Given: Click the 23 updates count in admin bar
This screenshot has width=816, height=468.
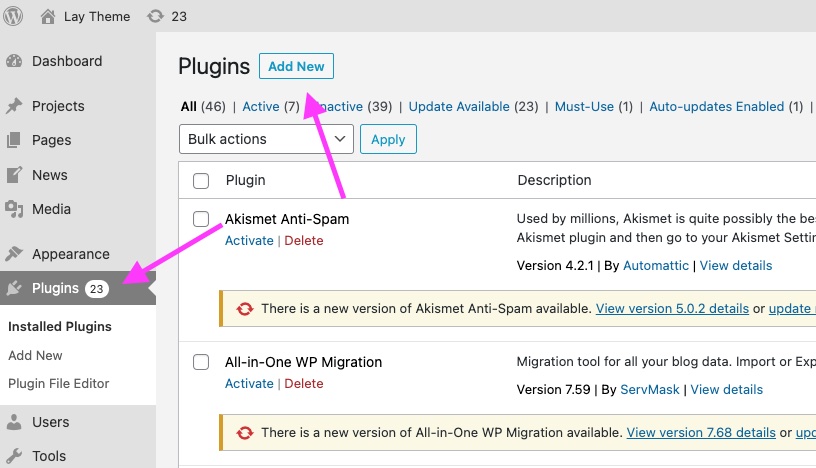Looking at the screenshot, I should pyautogui.click(x=179, y=17).
